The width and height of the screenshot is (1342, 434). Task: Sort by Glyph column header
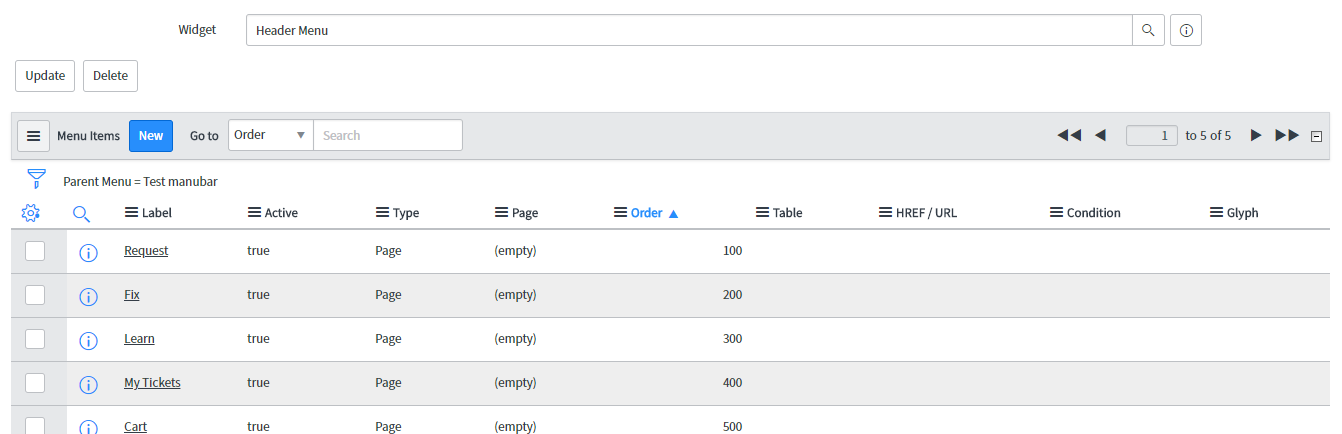click(x=1243, y=212)
